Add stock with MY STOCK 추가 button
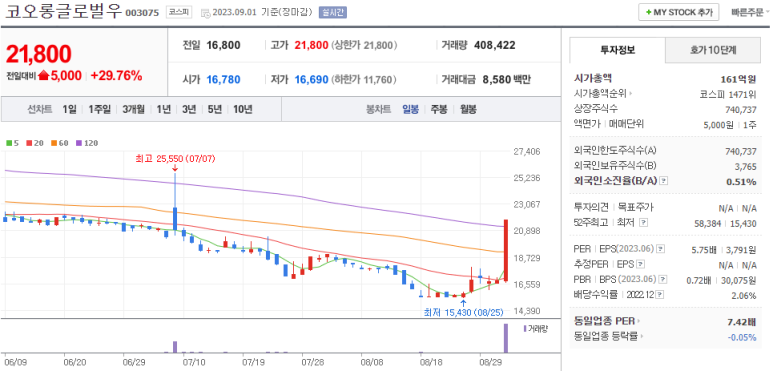The width and height of the screenshot is (773, 371). 678,12
